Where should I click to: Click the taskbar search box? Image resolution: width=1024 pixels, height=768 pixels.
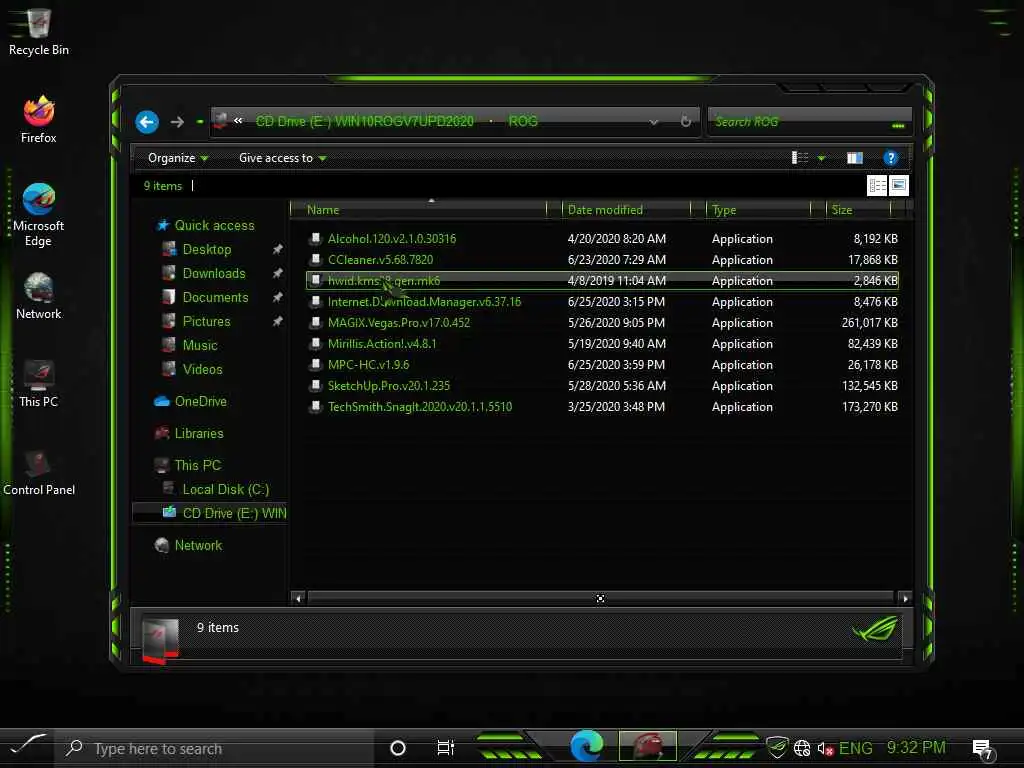(x=214, y=748)
